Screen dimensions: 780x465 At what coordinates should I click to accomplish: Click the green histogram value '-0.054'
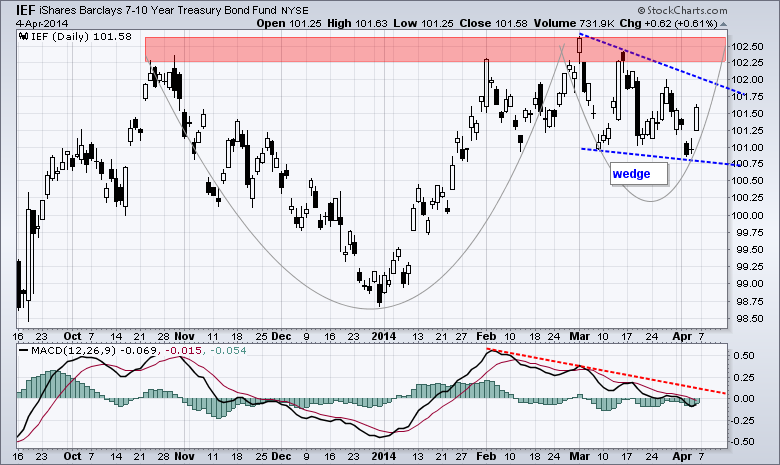(228, 351)
